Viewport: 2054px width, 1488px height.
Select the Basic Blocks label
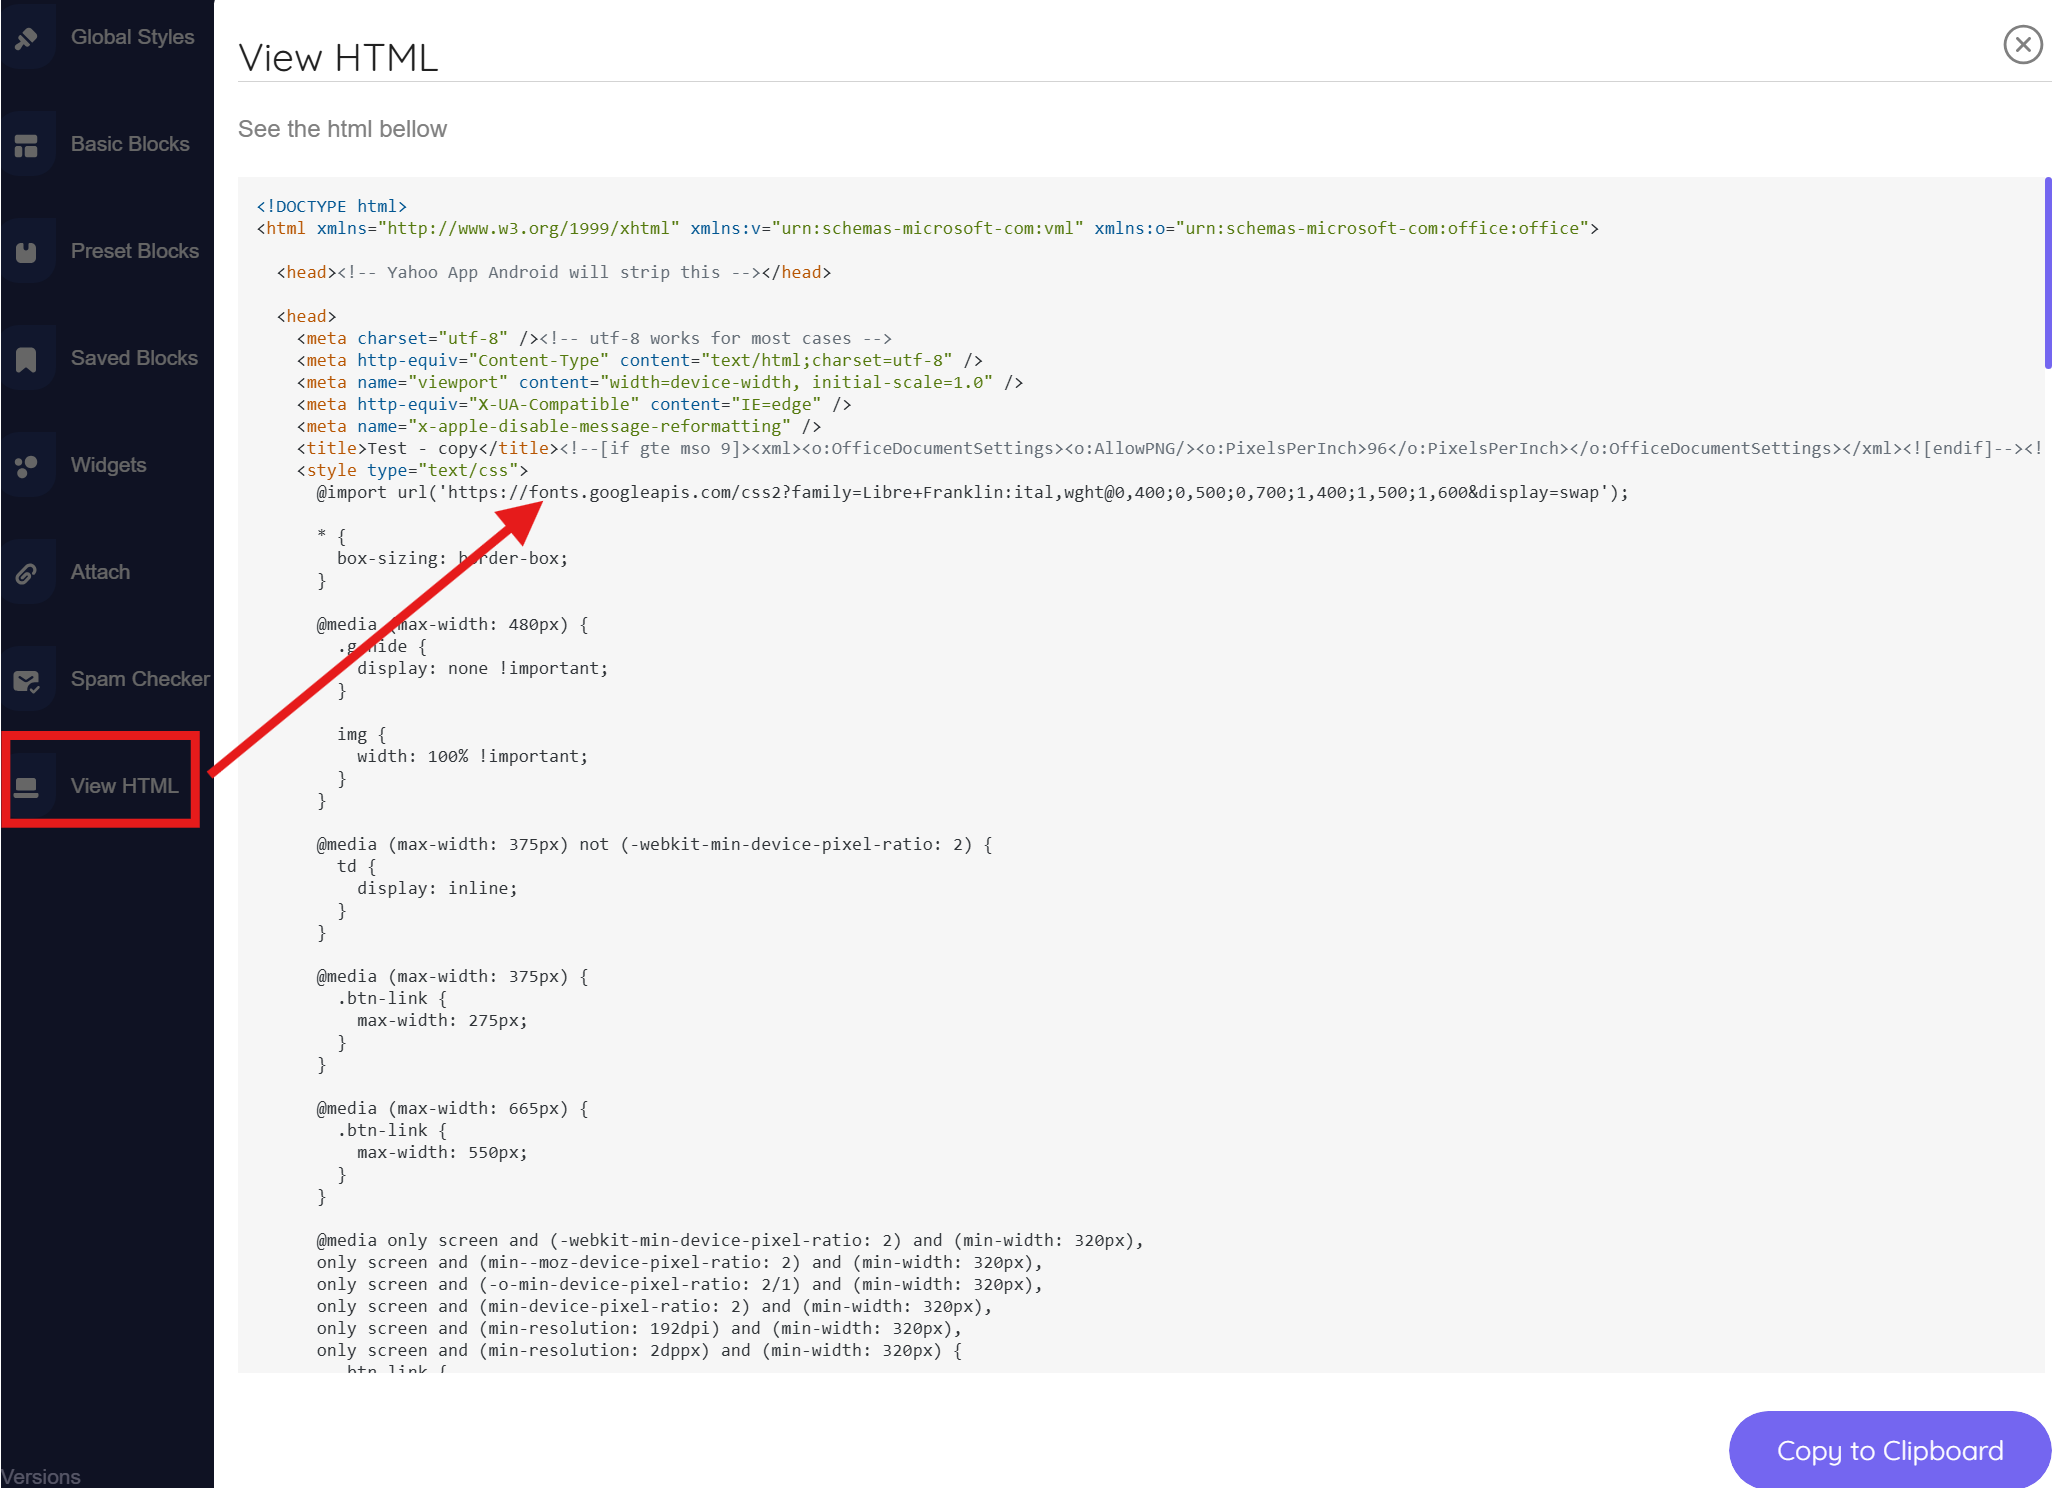pyautogui.click(x=130, y=144)
